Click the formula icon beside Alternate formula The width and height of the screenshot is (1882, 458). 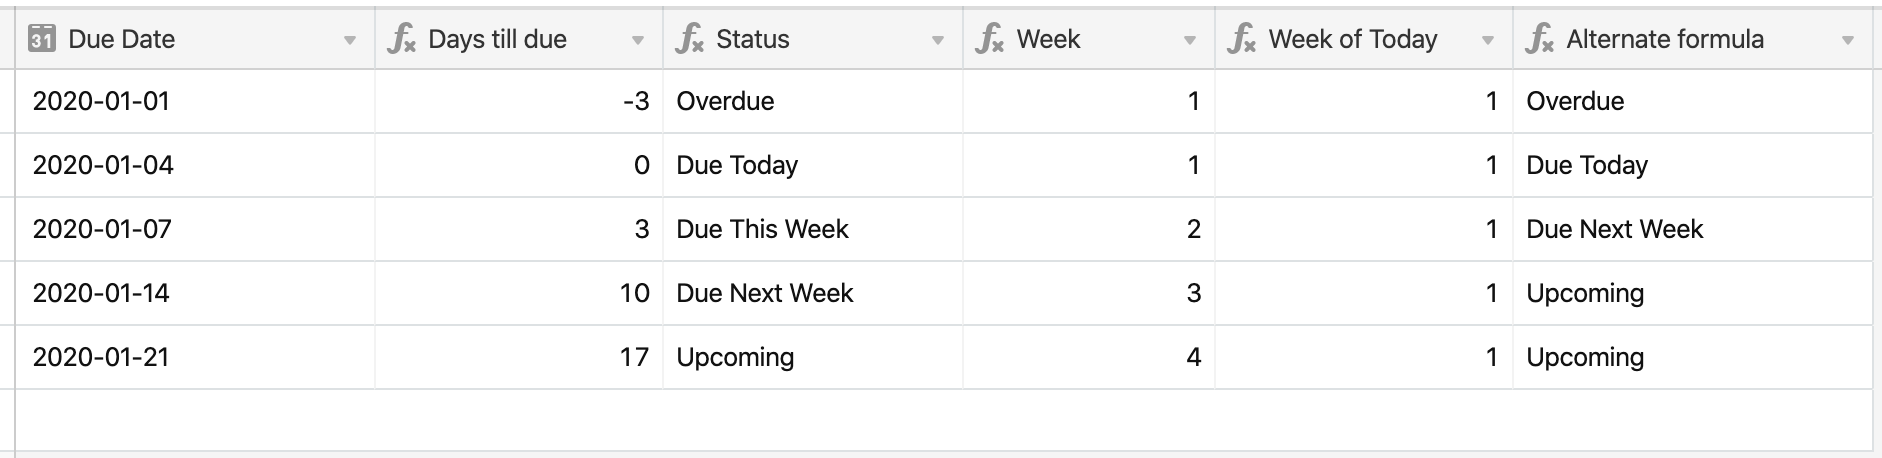click(x=1539, y=40)
